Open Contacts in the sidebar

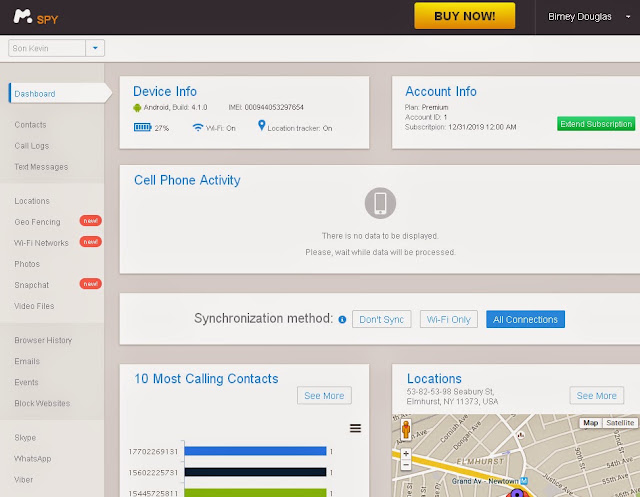30,125
